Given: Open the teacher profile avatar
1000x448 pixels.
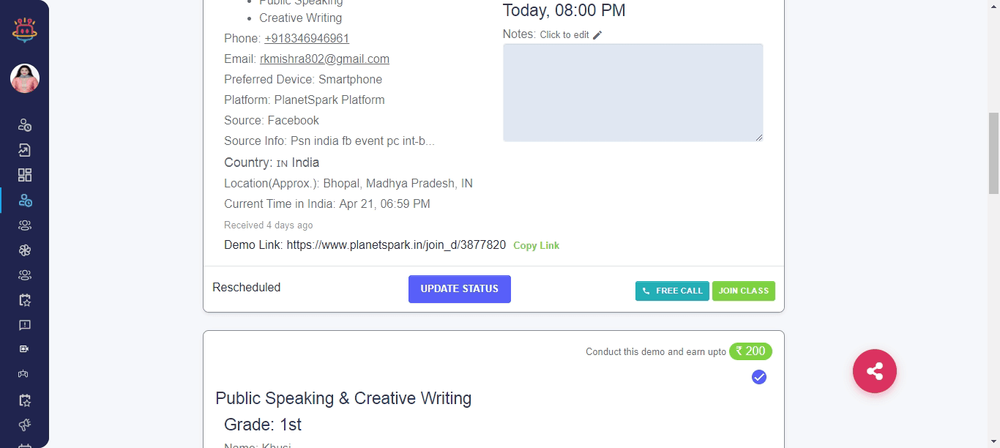Looking at the screenshot, I should (25, 78).
